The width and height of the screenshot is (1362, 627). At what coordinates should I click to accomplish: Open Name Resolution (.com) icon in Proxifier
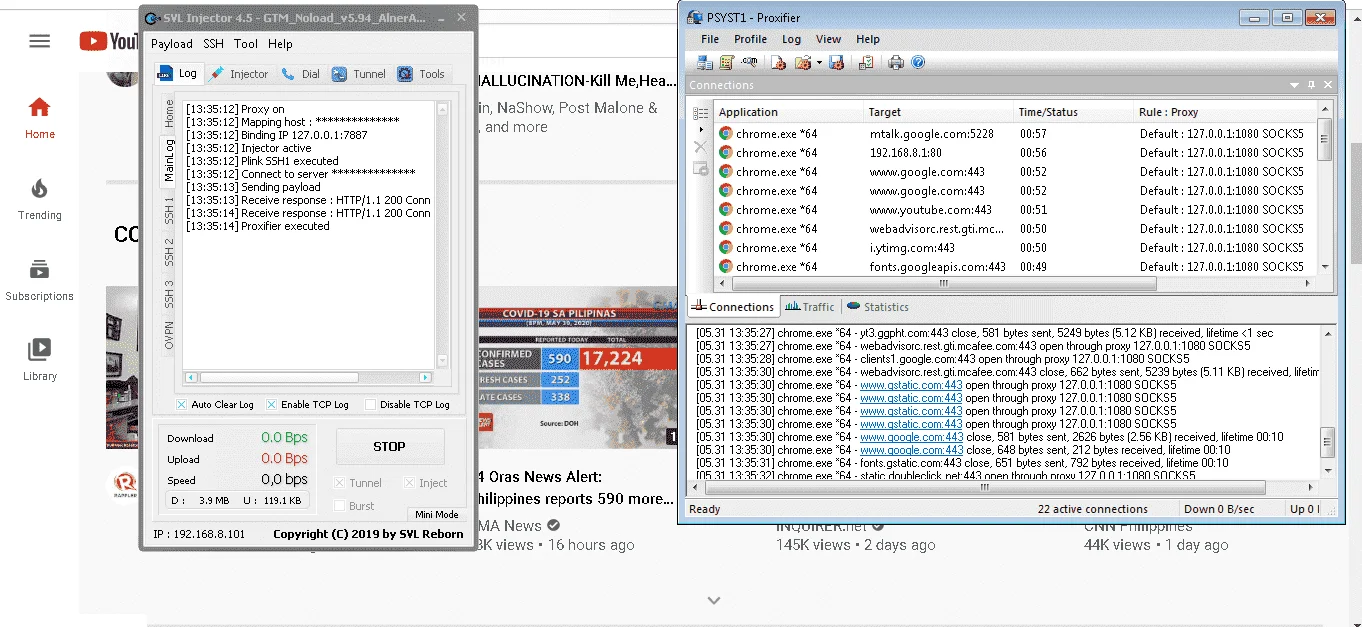pyautogui.click(x=749, y=62)
